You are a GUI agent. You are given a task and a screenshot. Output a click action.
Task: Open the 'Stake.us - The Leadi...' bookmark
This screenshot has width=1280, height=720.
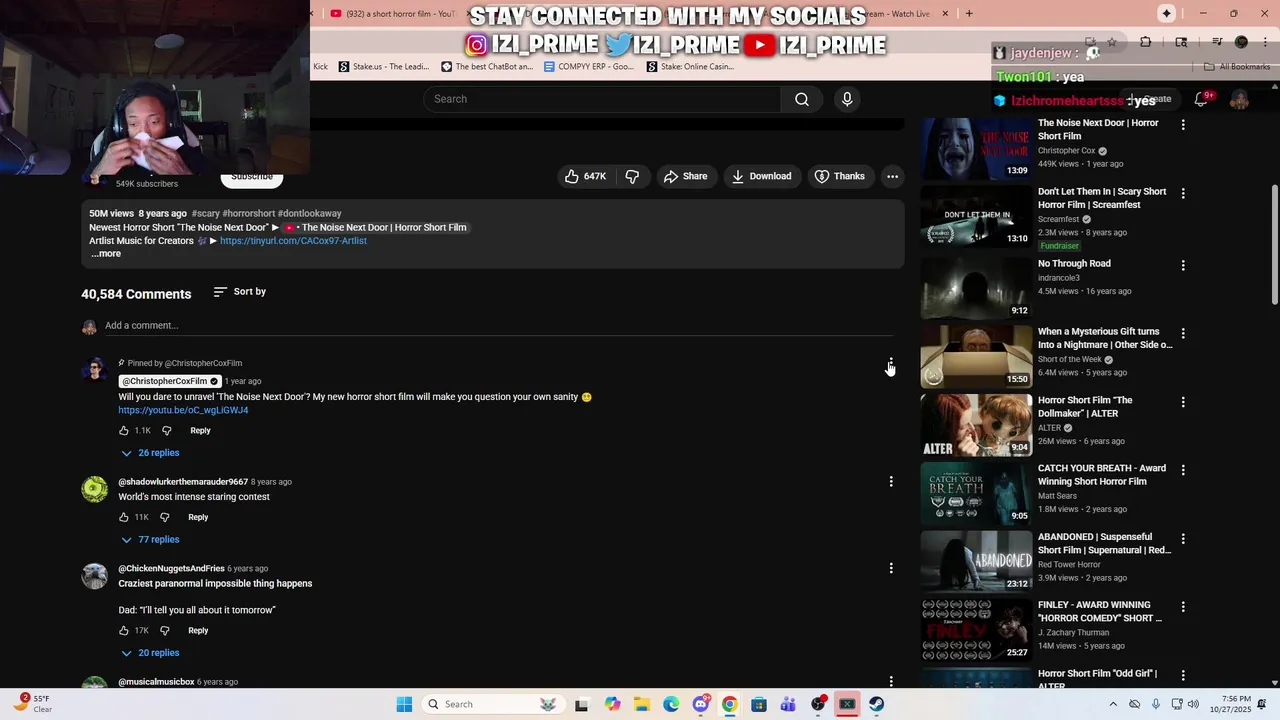(x=384, y=67)
